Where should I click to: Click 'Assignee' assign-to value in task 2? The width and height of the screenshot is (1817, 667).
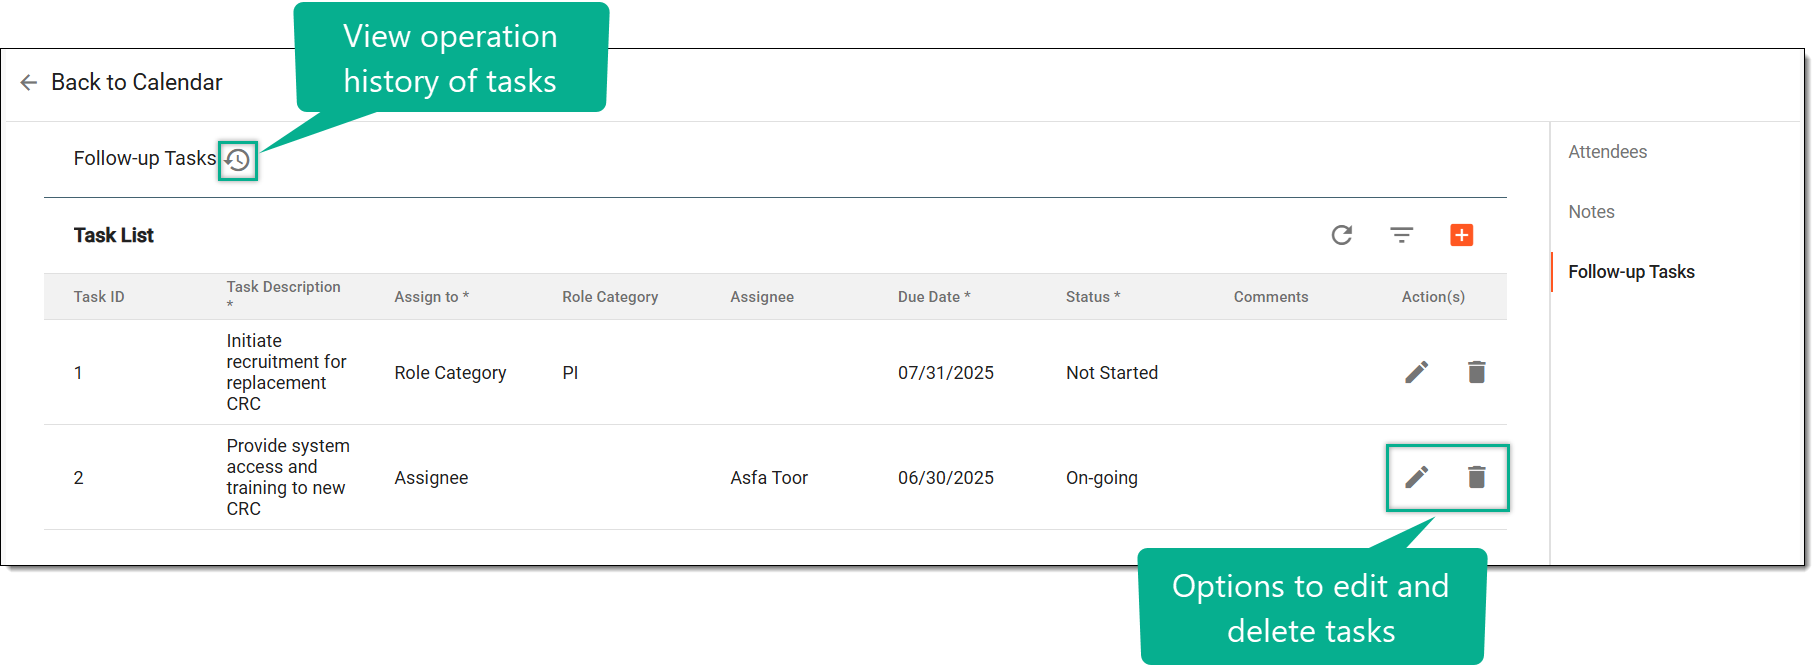[x=431, y=478]
